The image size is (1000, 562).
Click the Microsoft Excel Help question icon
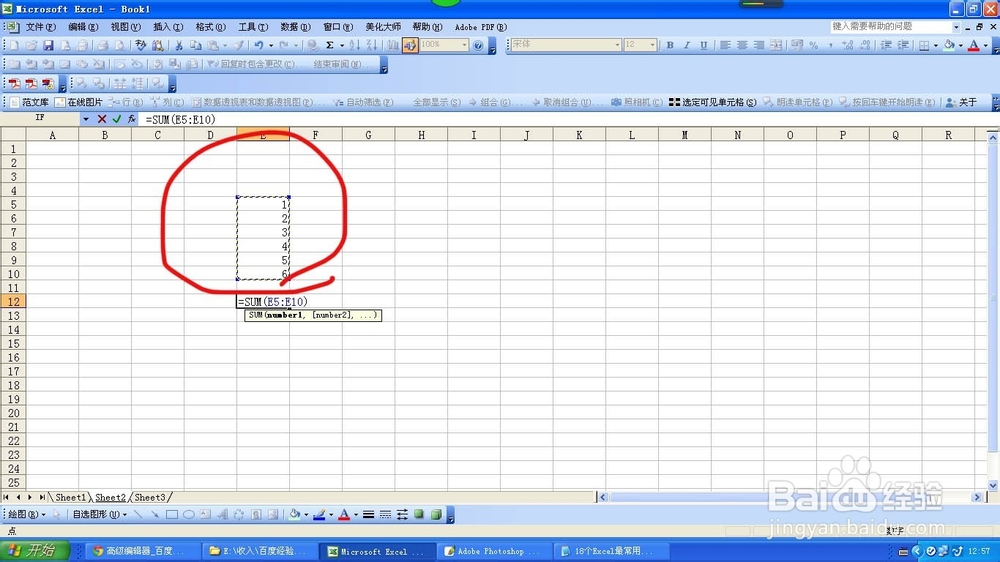[x=478, y=45]
